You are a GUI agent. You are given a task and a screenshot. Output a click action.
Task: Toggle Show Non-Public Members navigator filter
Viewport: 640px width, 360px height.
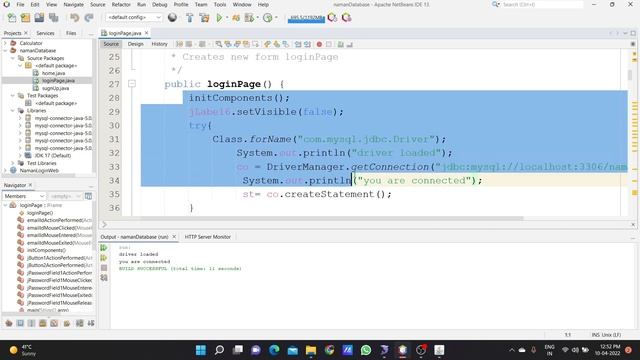coord(42,323)
